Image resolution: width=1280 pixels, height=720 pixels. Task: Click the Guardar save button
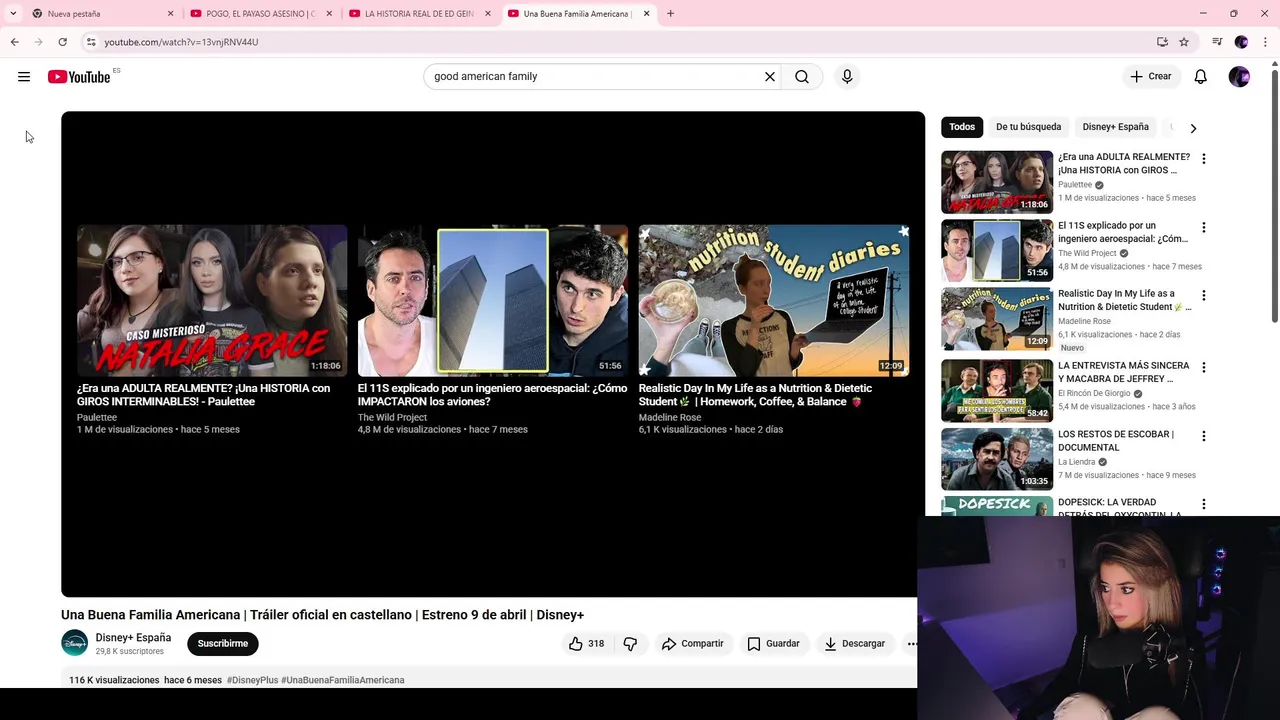pyautogui.click(x=773, y=644)
